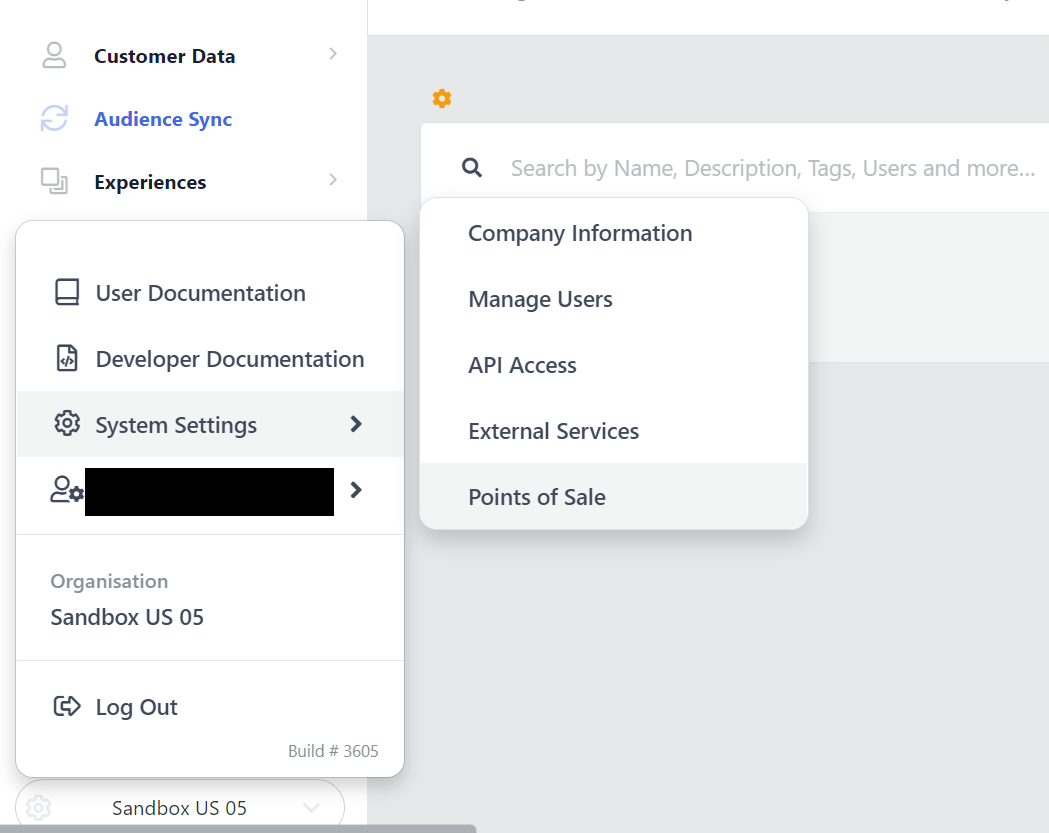
Task: Click the Experiences layers icon
Action: tap(54, 182)
